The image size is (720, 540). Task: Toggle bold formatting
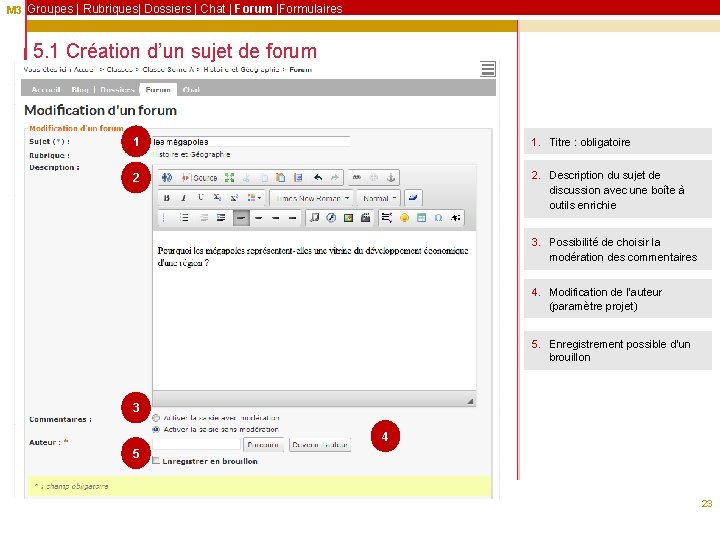166,198
